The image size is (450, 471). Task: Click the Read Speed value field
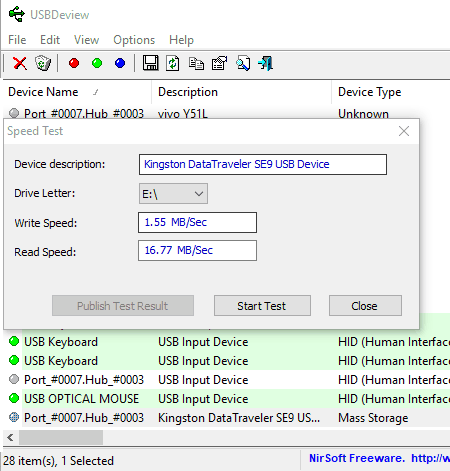pyautogui.click(x=197, y=250)
